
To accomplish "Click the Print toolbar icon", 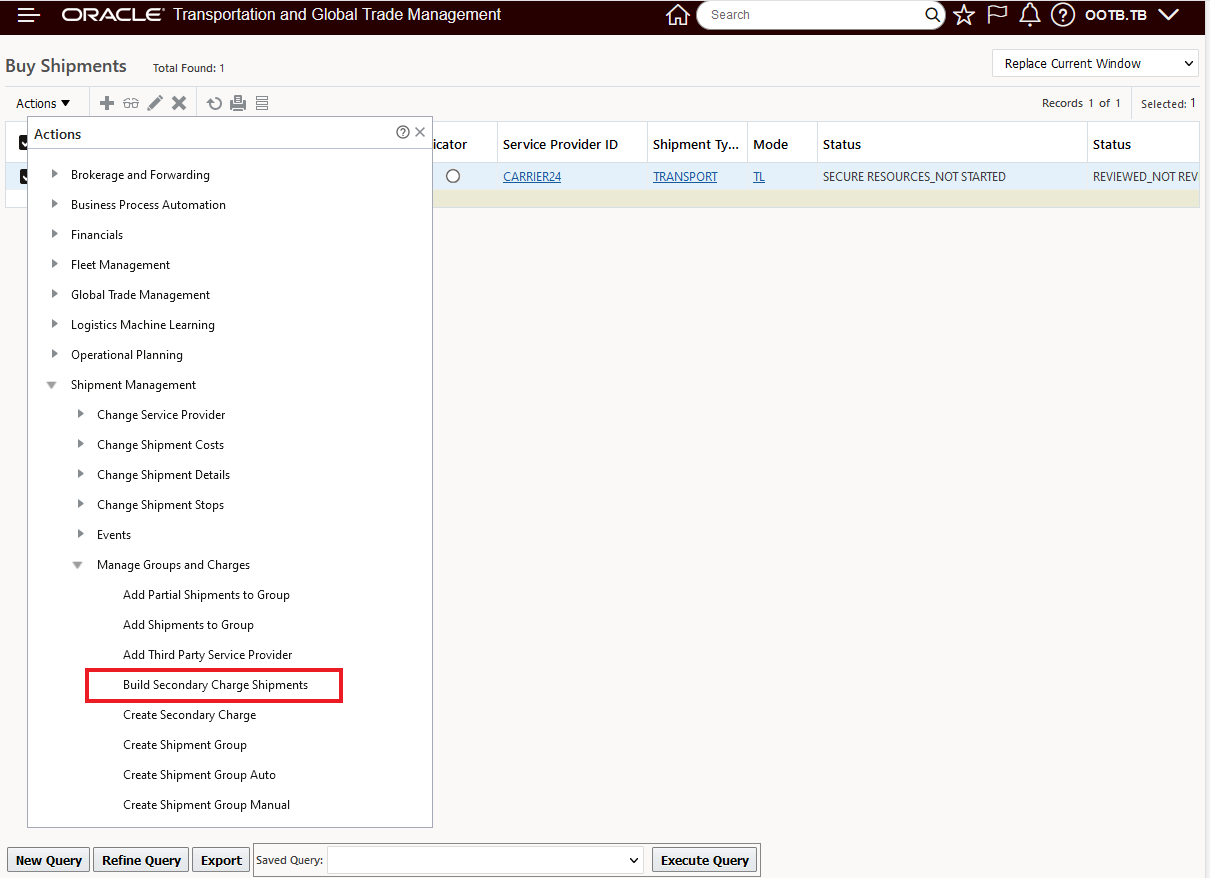I will coord(238,103).
